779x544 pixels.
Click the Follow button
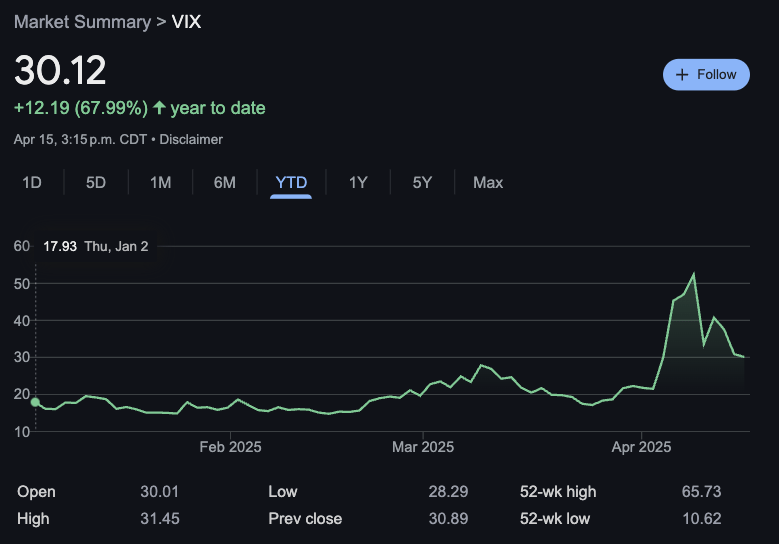pos(706,75)
